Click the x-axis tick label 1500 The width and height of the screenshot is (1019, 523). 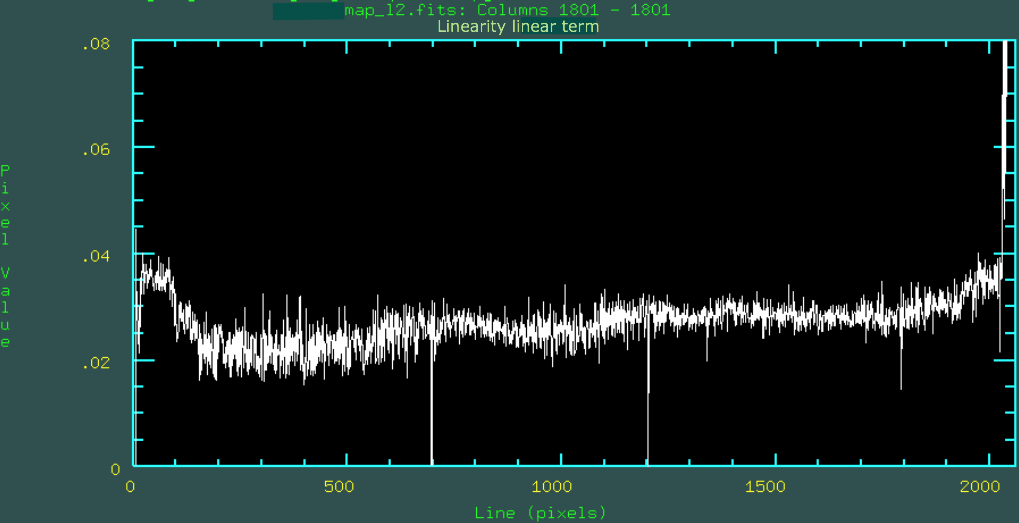[764, 487]
